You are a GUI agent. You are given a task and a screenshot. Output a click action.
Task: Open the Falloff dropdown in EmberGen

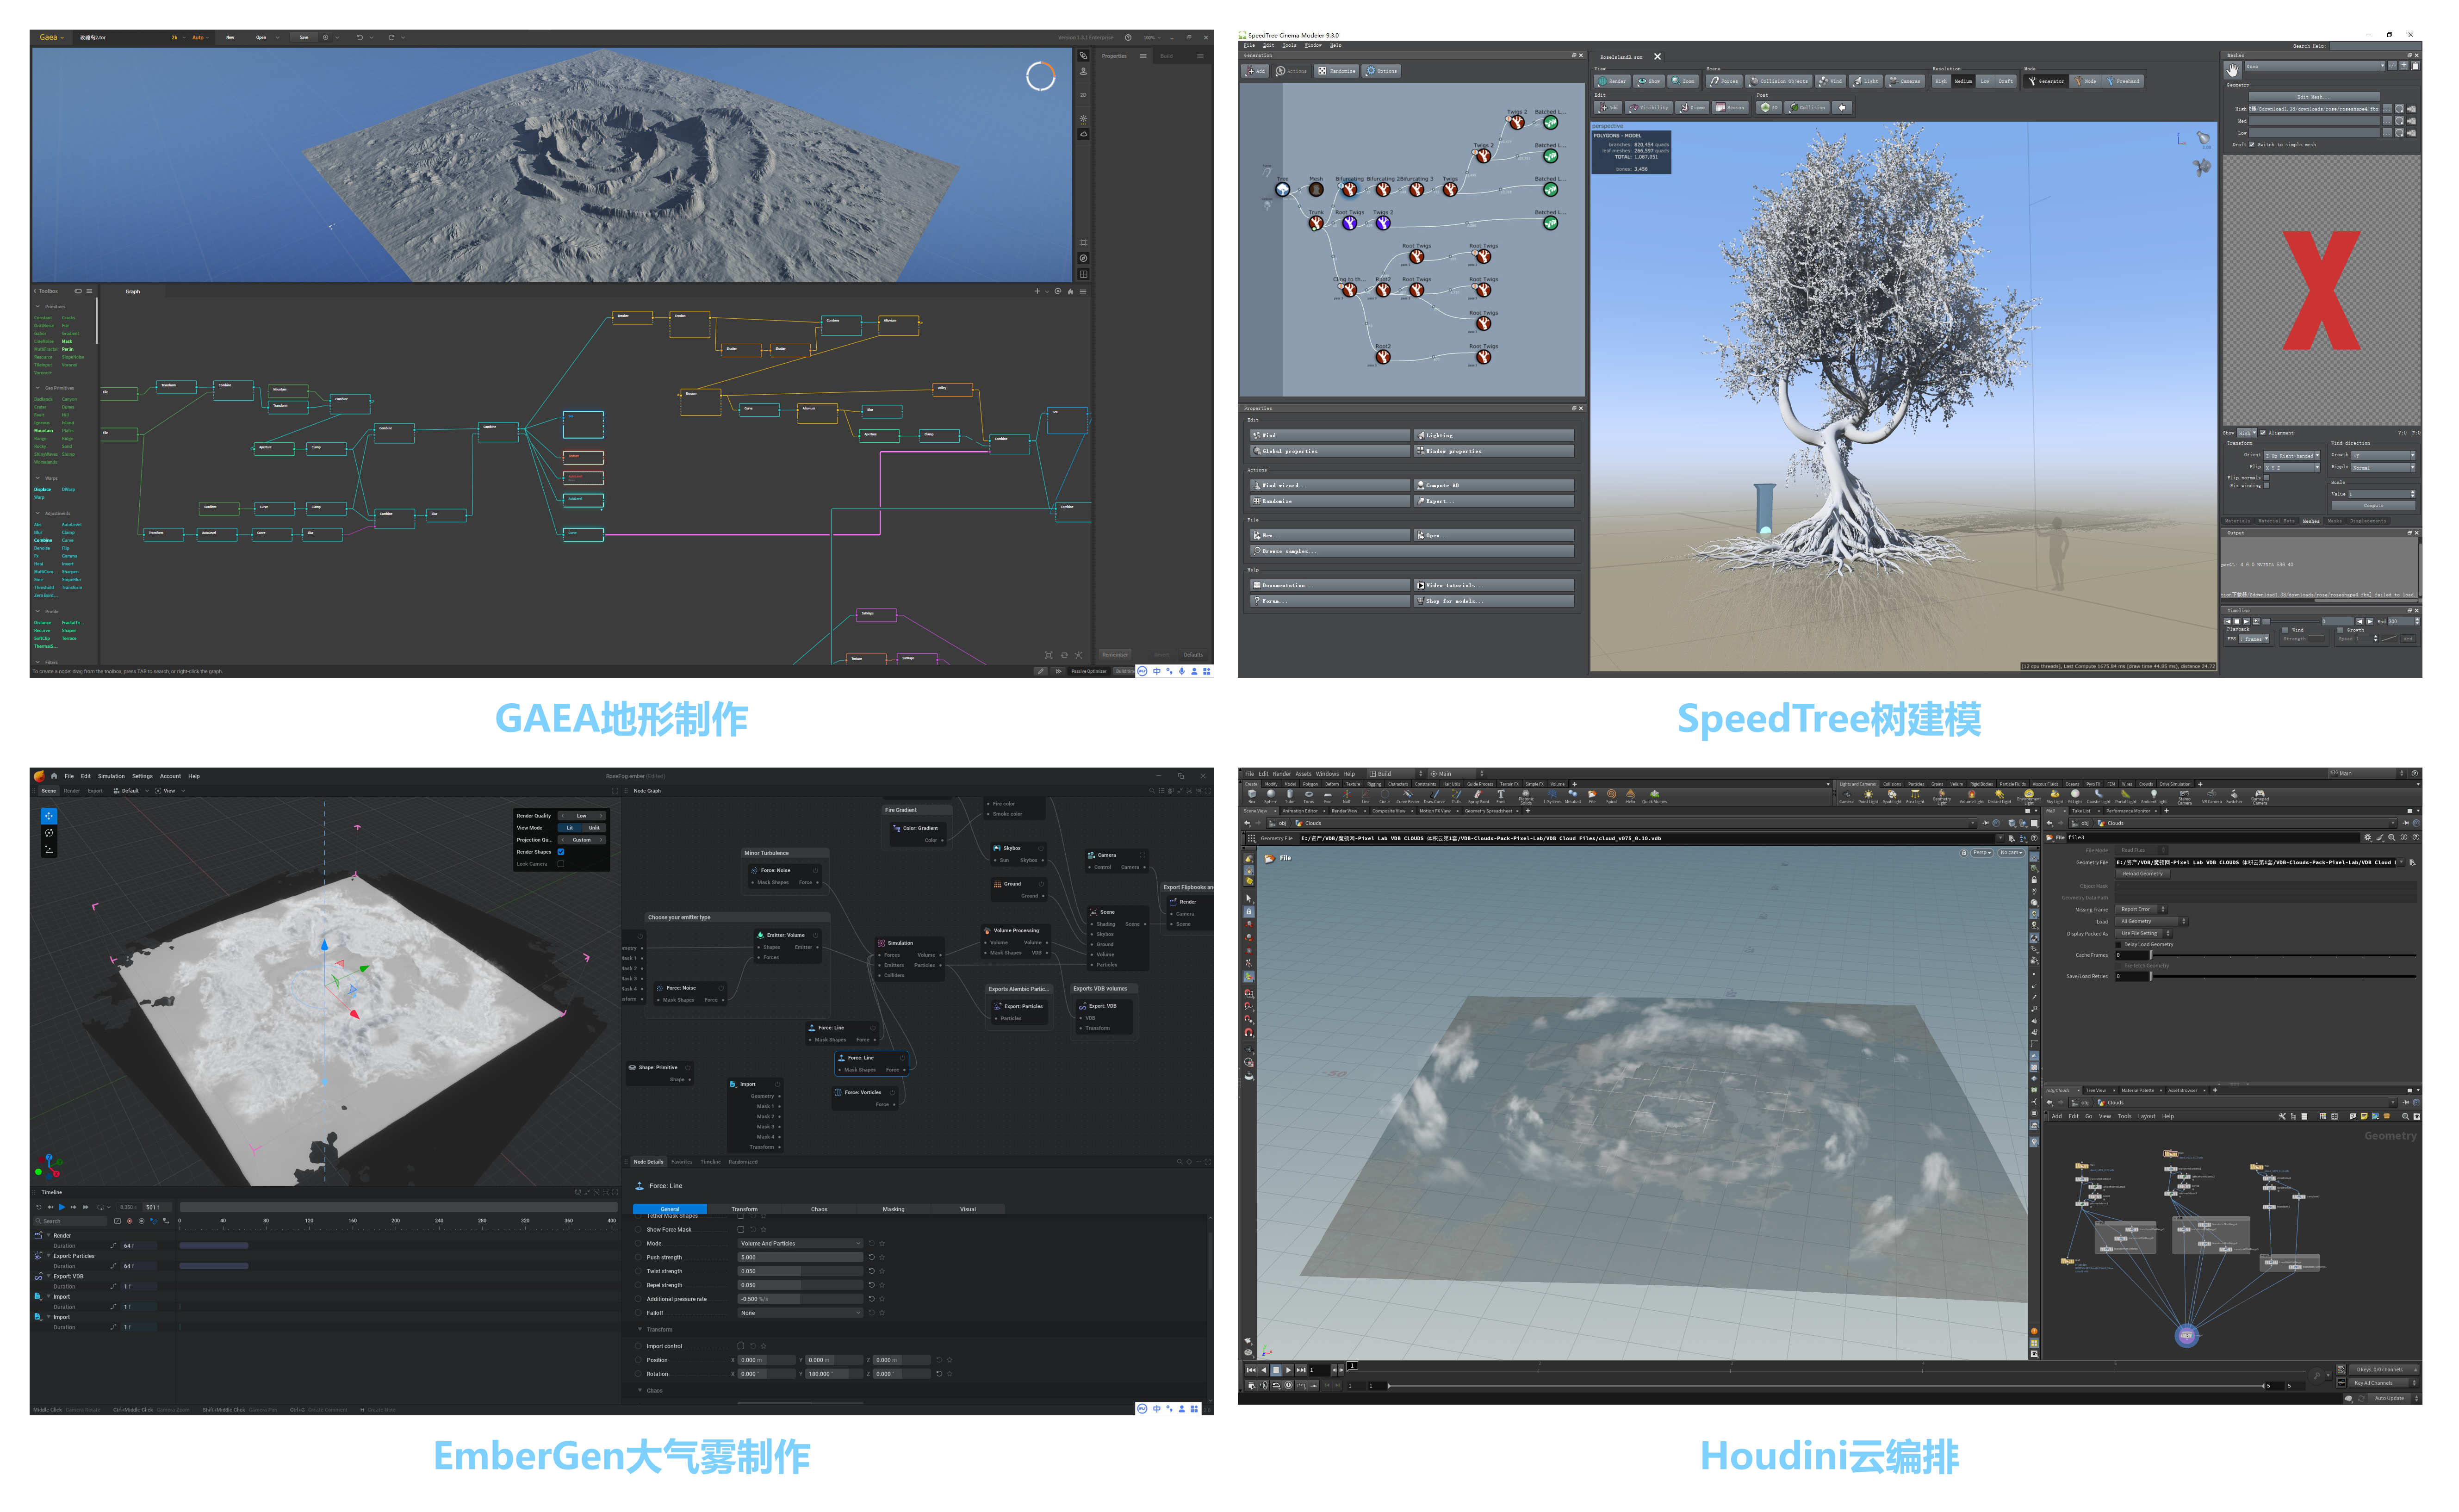801,1313
